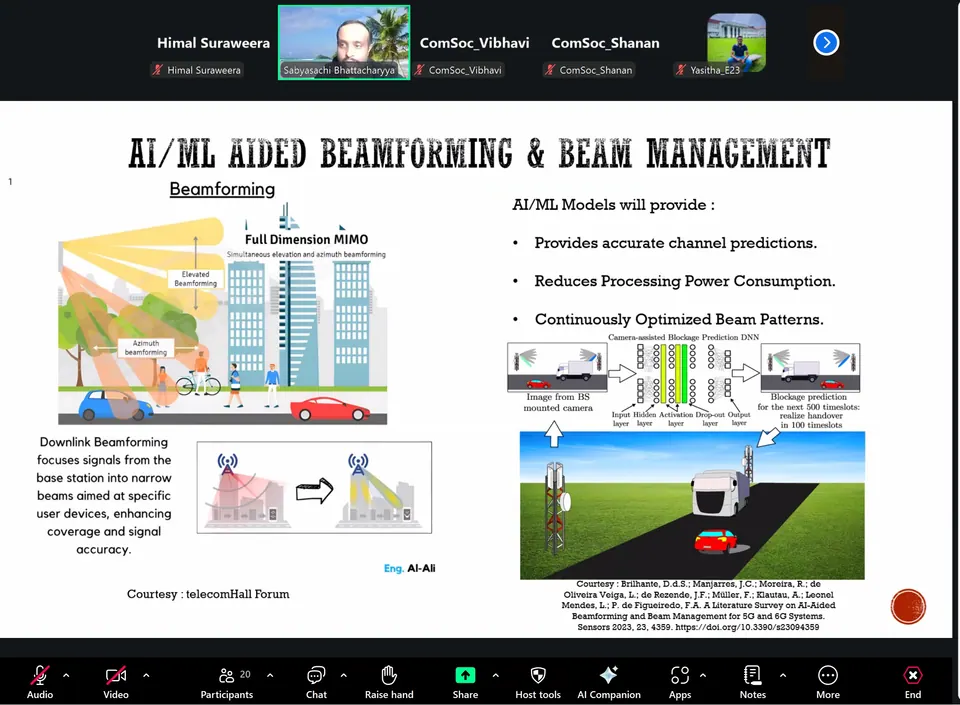Click the Beamforming heading on slide

(222, 189)
